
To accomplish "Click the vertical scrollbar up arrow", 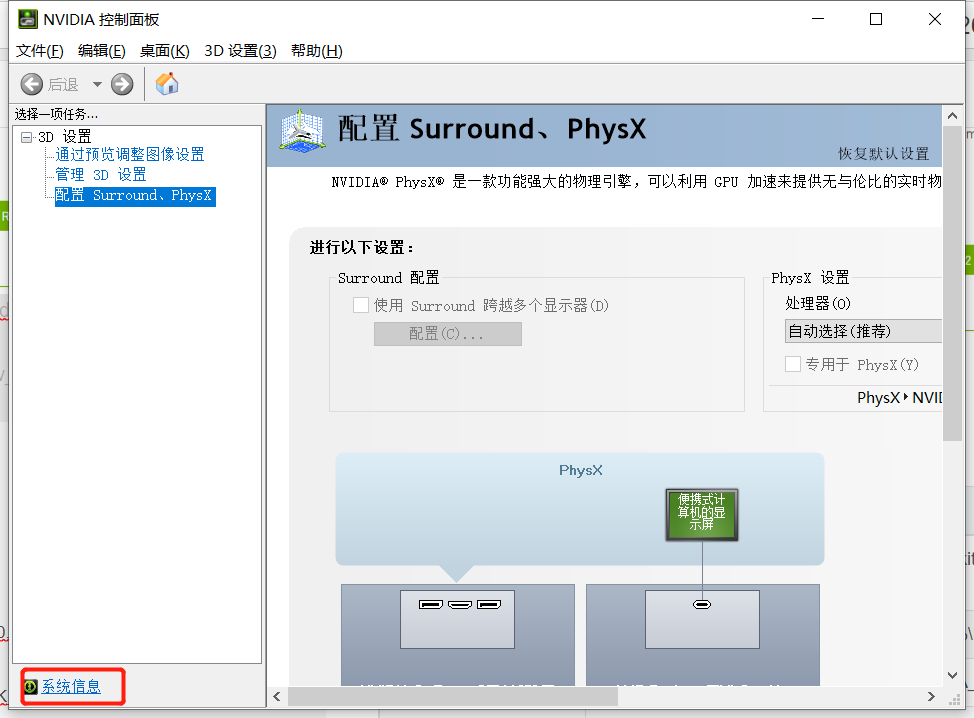I will 952,116.
